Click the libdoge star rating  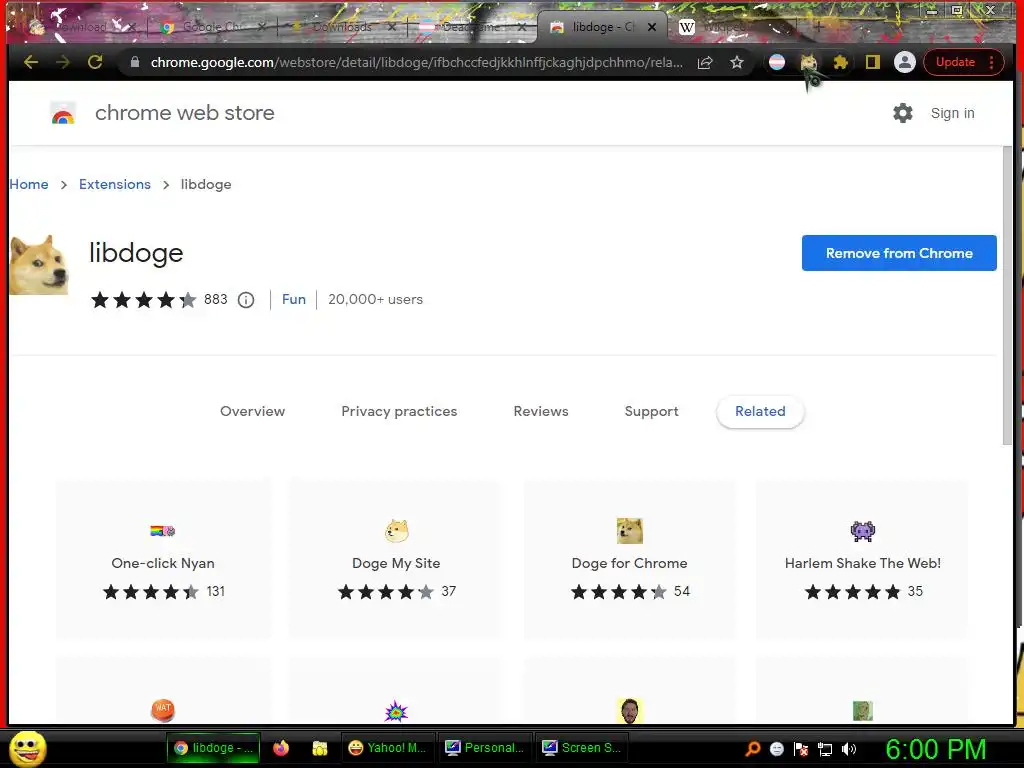coord(144,300)
